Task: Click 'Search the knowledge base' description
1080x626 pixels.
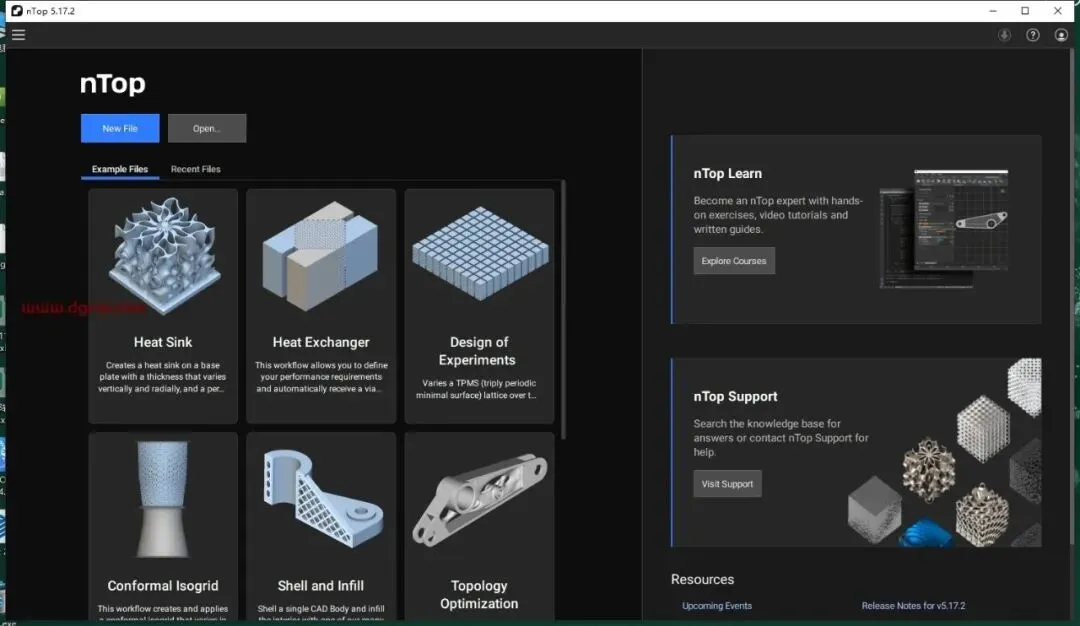Action: click(x=780, y=438)
